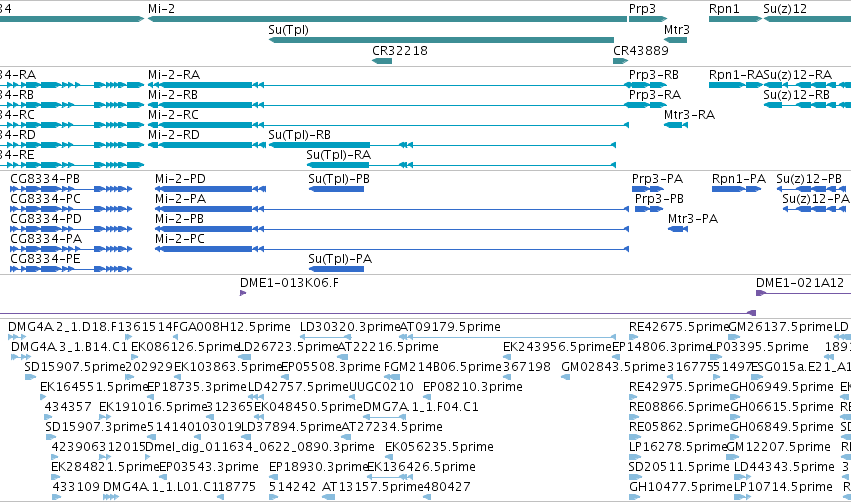The image size is (851, 502).
Task: Select the LP16278.5prime EST label
Action: [x=677, y=447]
